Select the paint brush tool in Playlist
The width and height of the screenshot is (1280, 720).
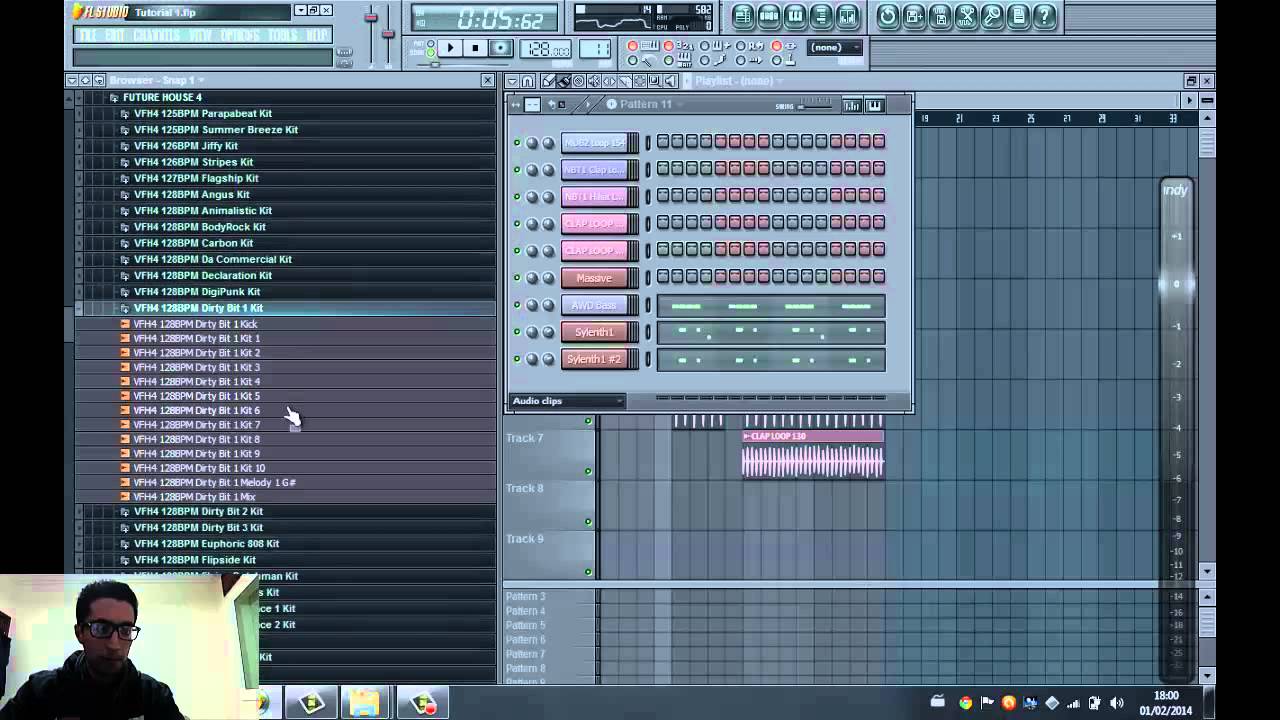click(x=564, y=81)
